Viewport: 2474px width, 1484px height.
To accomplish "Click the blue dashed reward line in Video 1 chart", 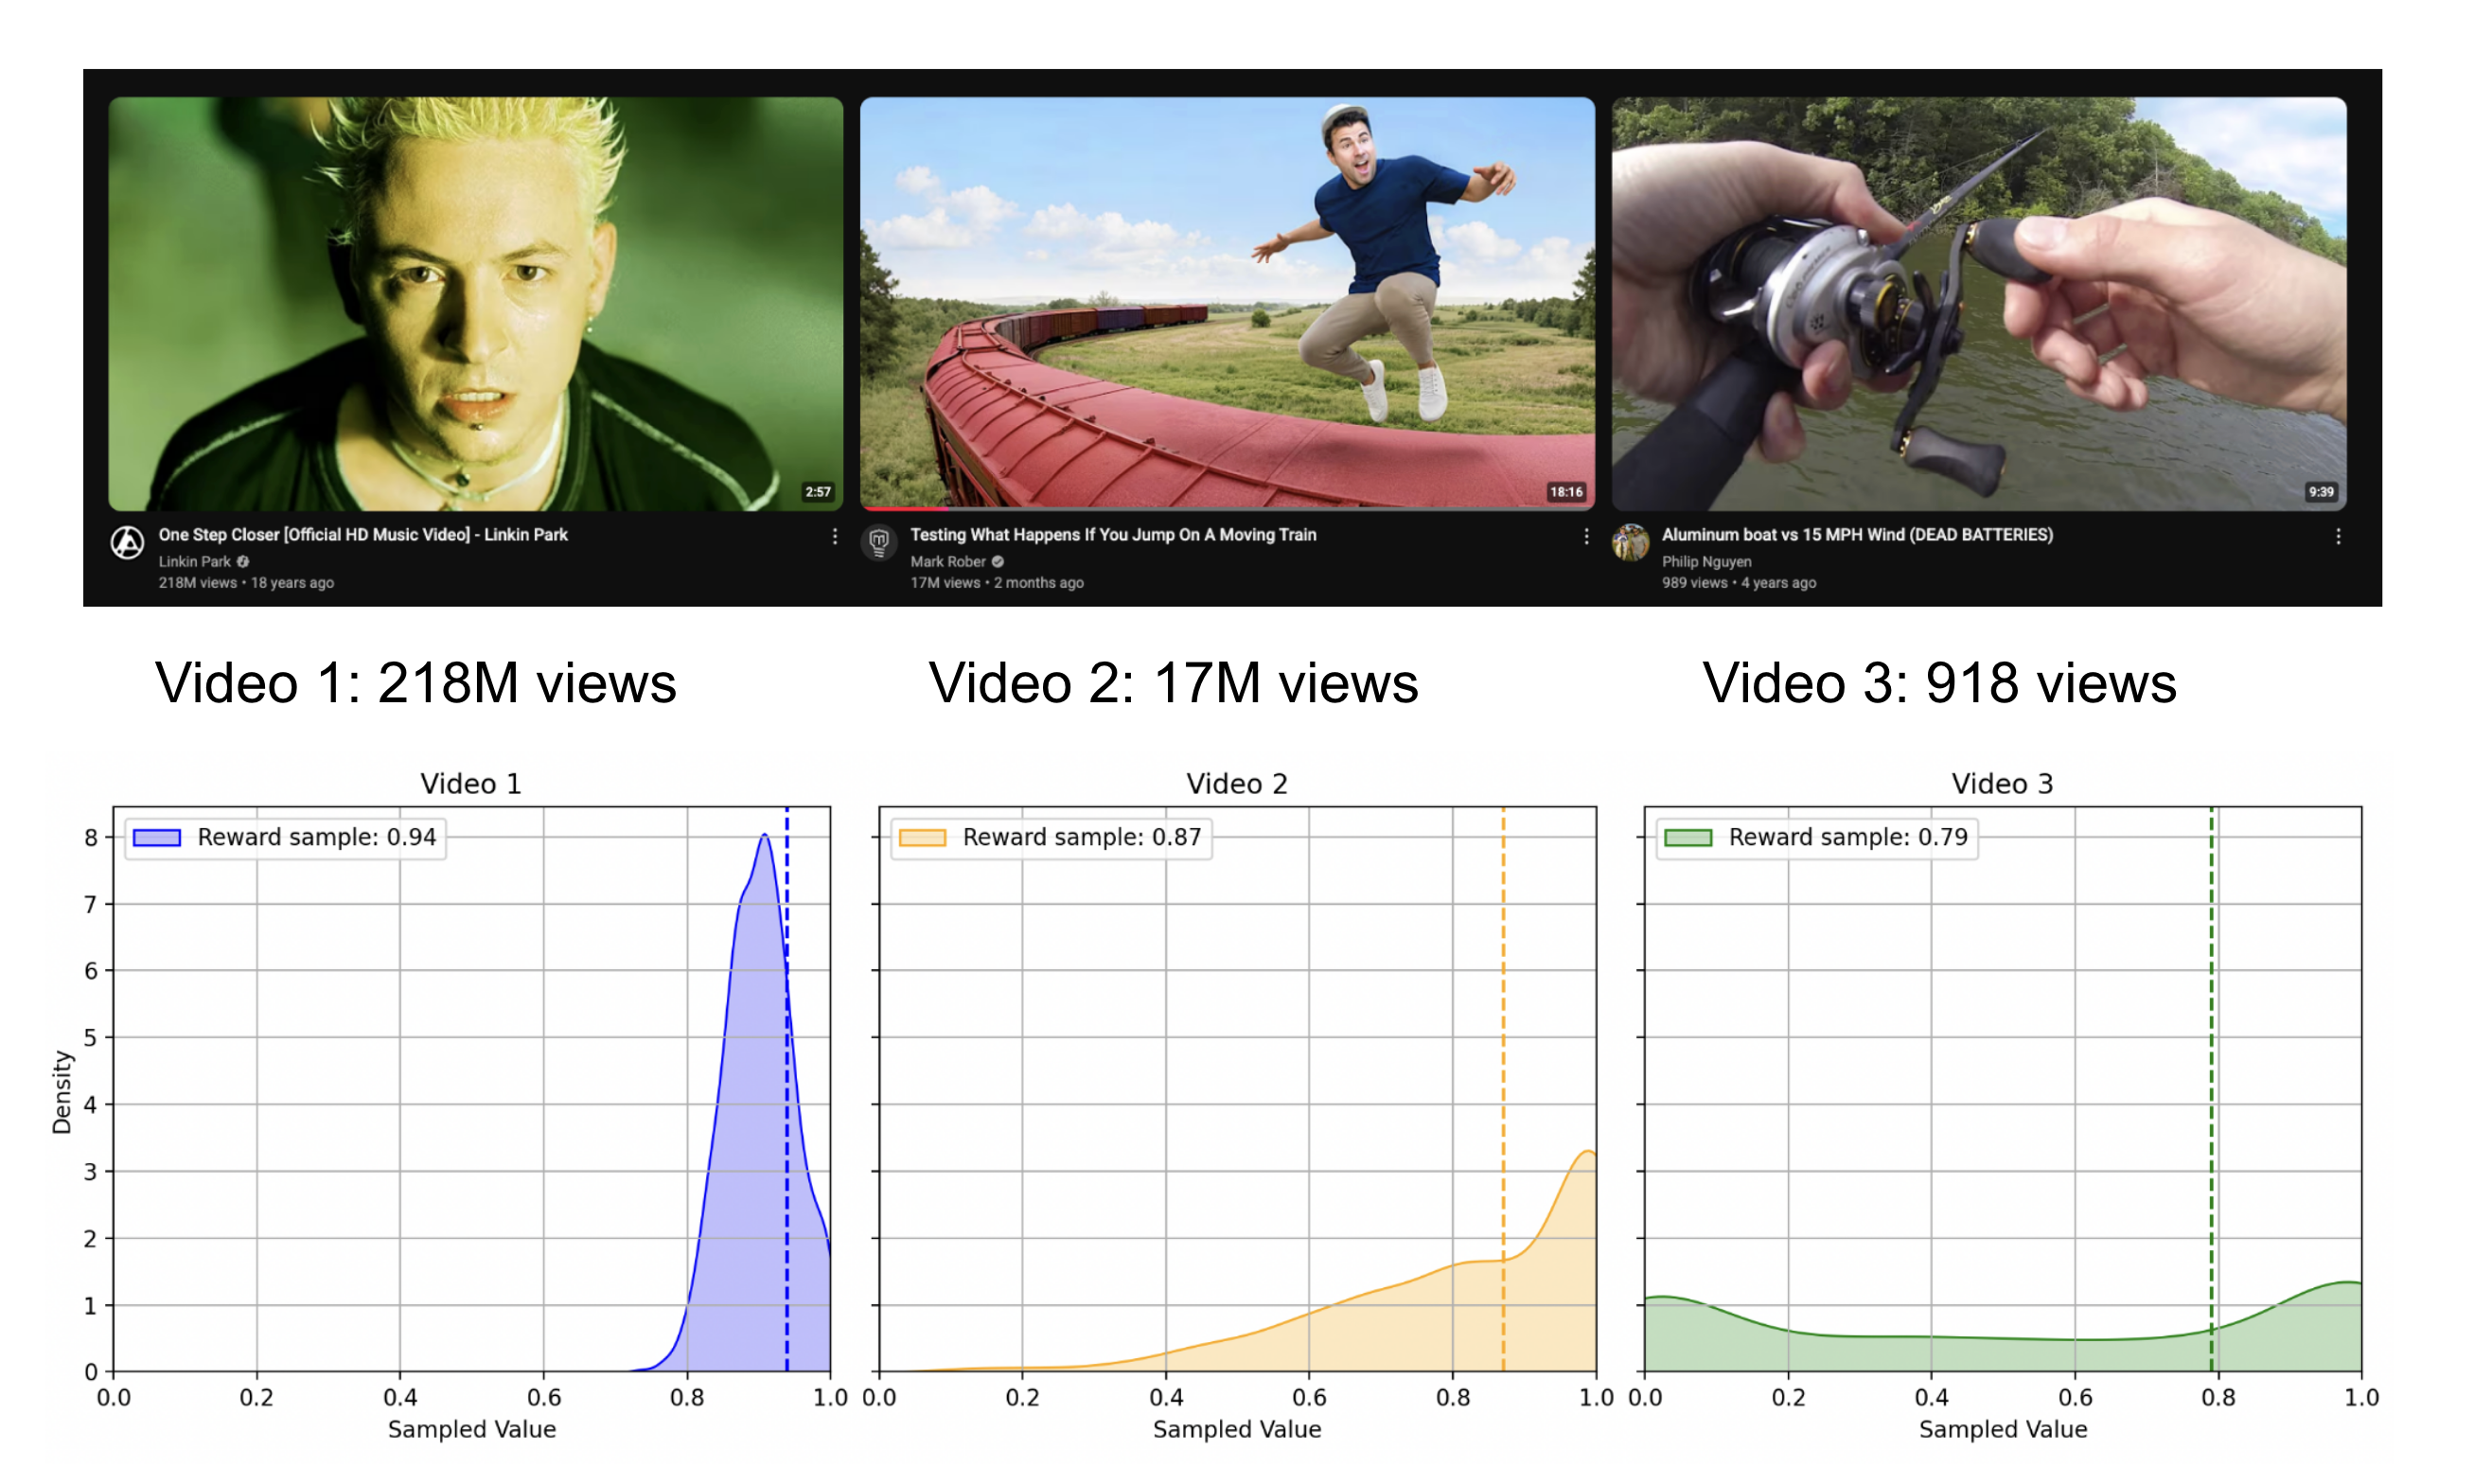I will 787,1090.
